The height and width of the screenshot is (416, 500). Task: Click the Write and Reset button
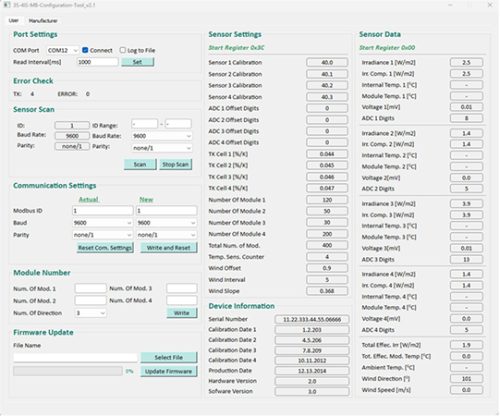169,248
